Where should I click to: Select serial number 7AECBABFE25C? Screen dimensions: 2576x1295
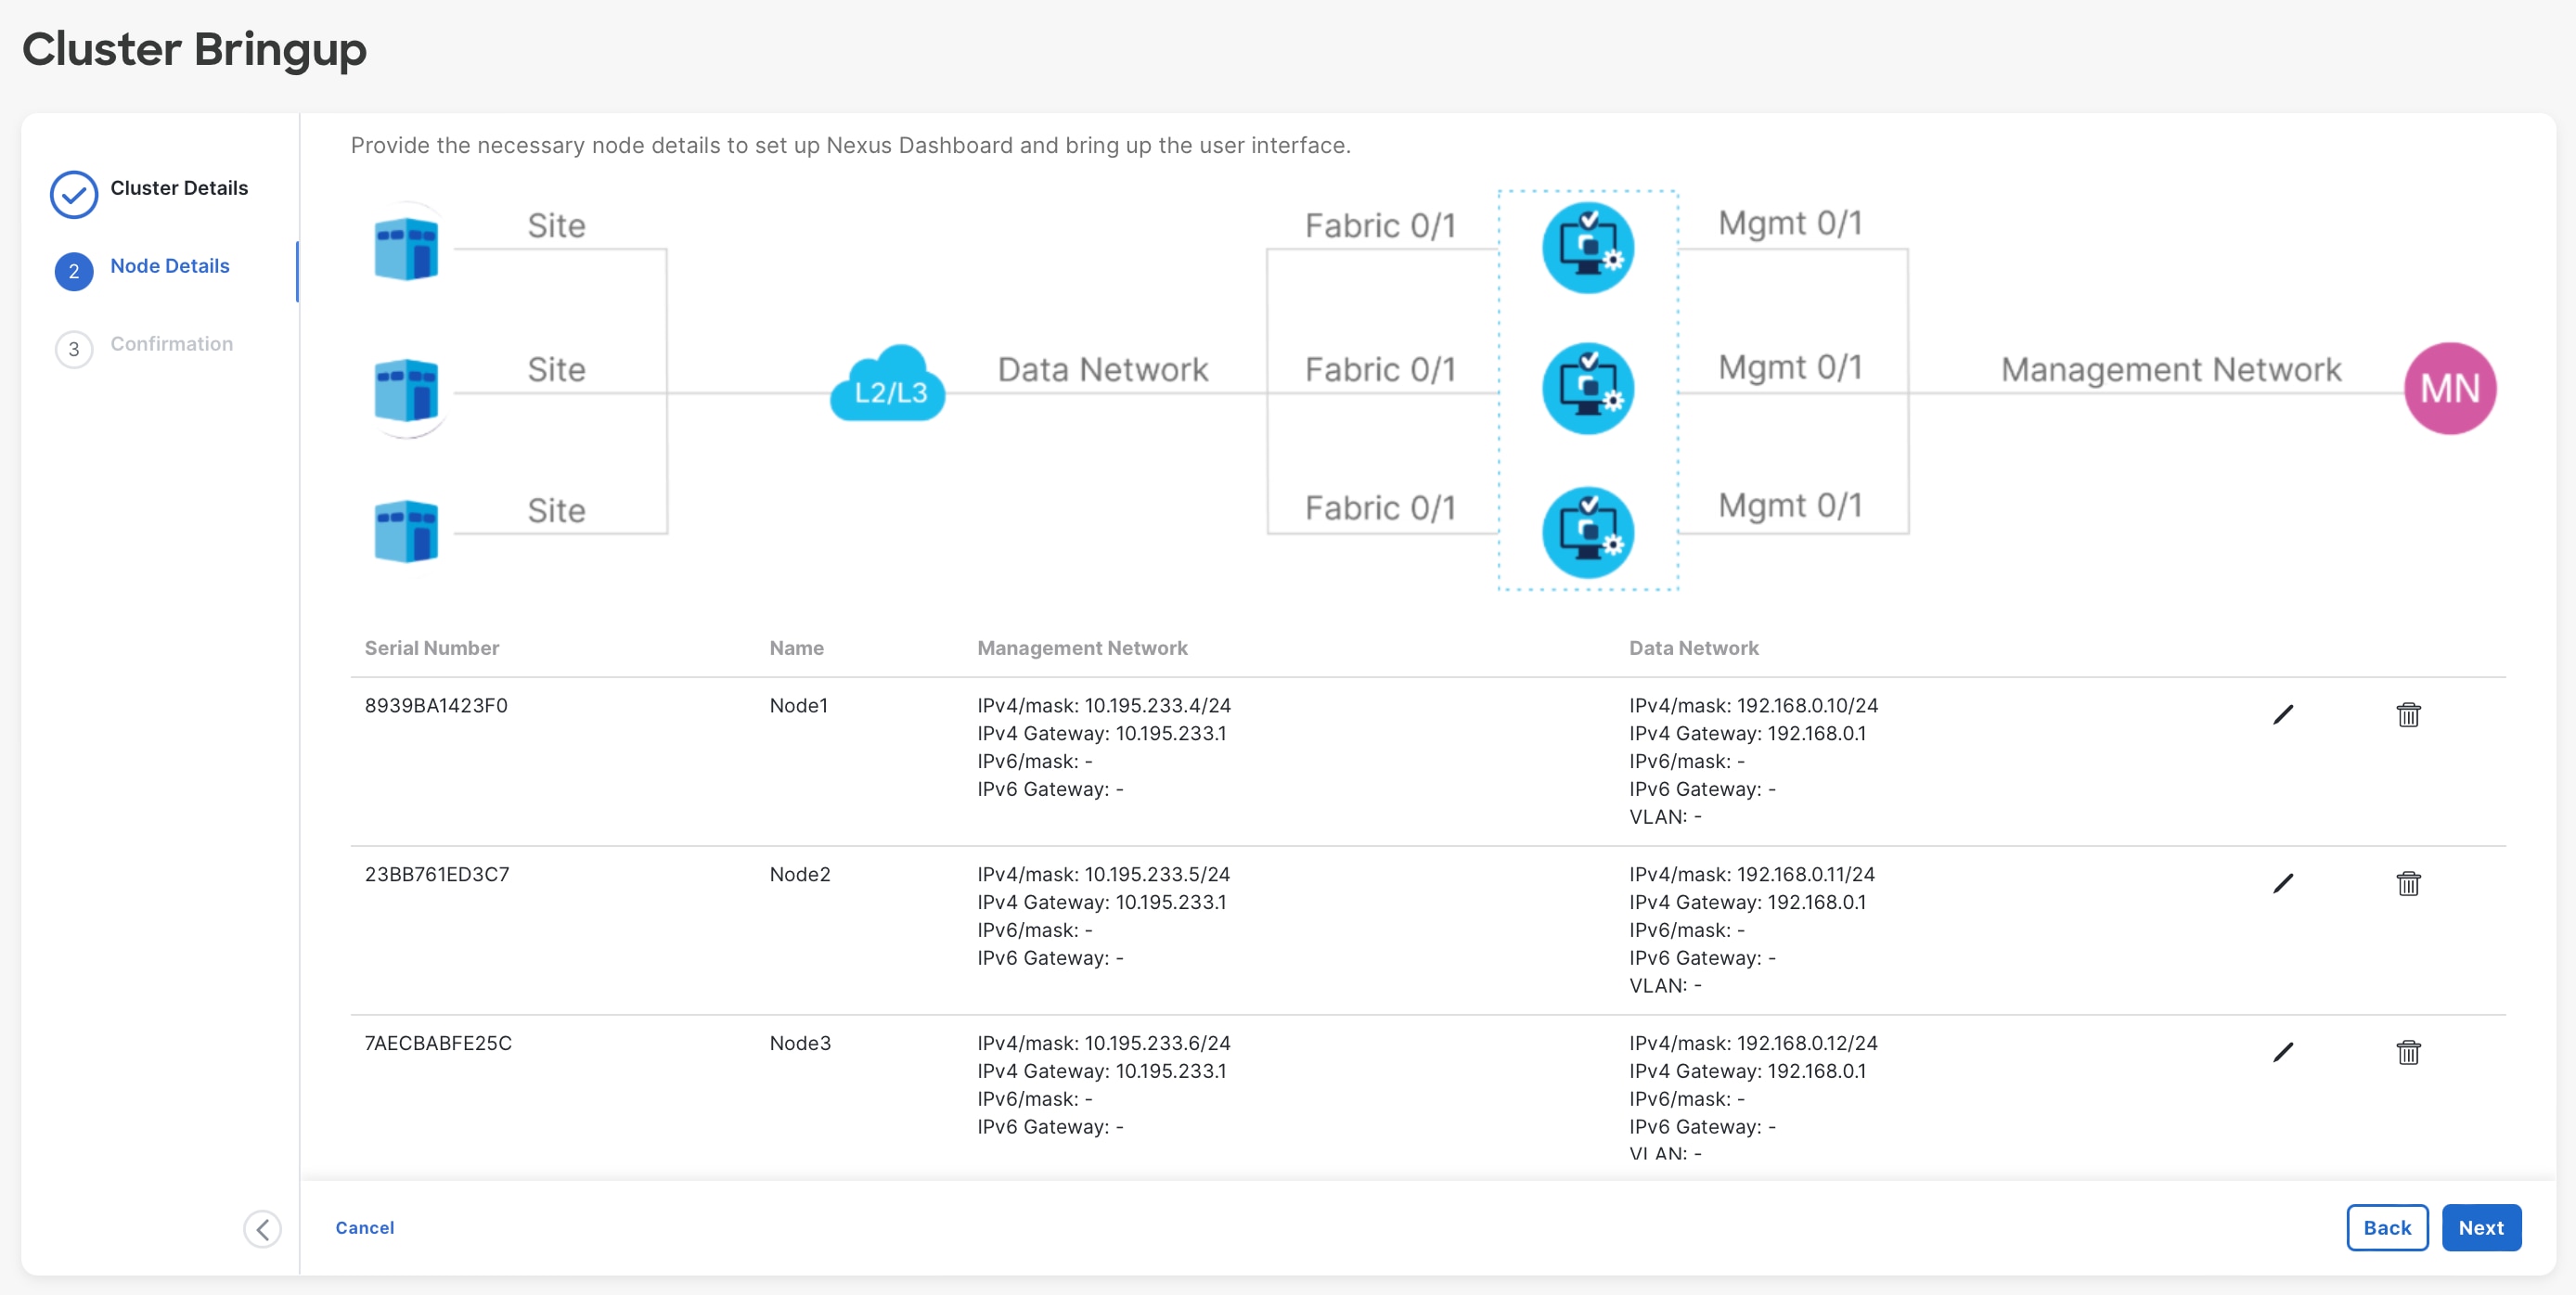click(438, 1044)
